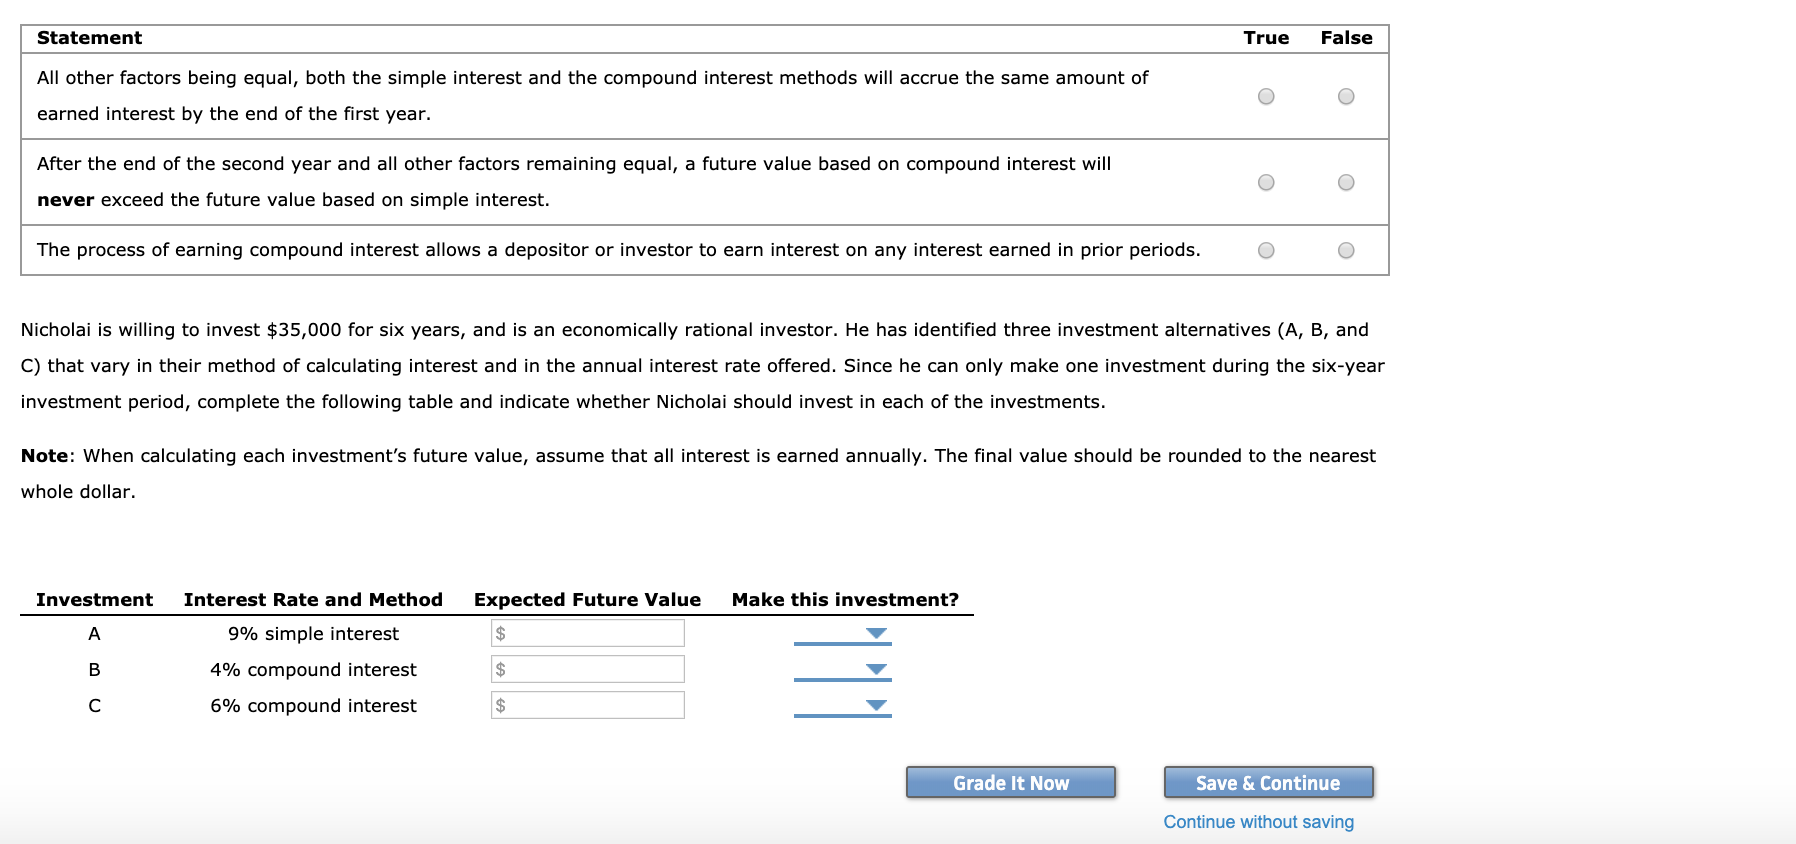Select False for the first statement
This screenshot has width=1796, height=844.
tap(1345, 96)
